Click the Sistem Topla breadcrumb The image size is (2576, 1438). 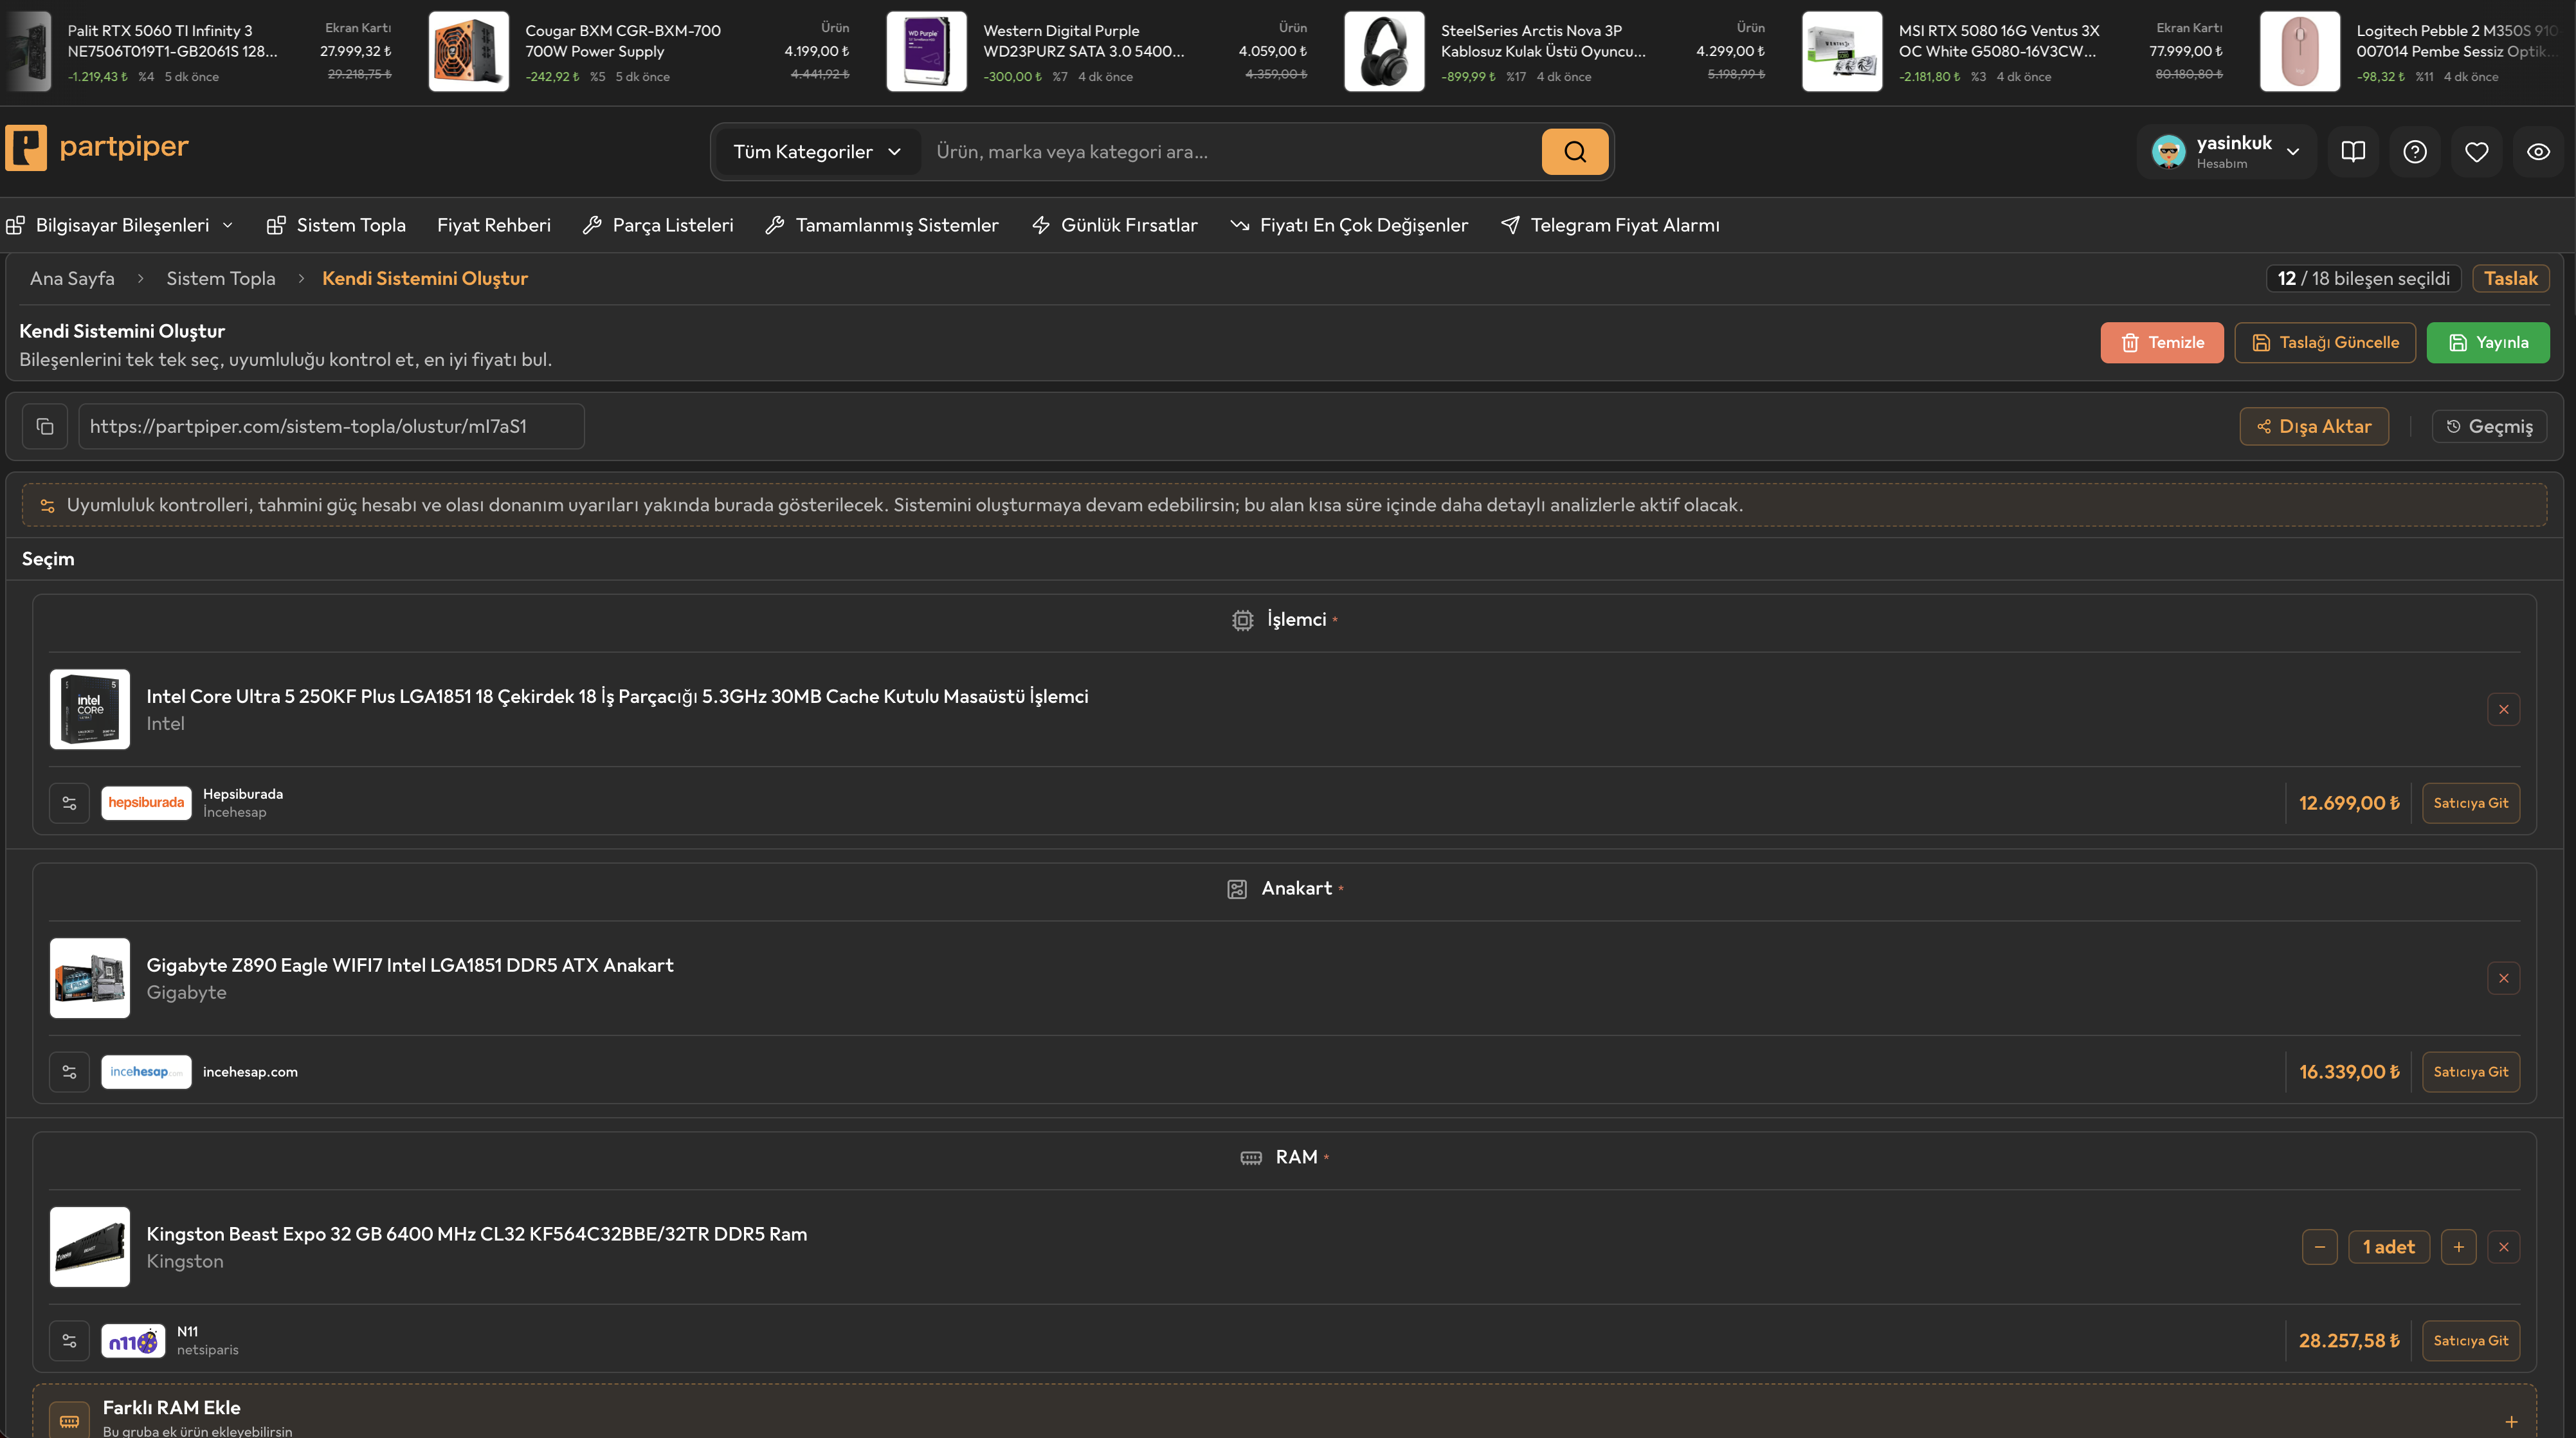(x=220, y=278)
